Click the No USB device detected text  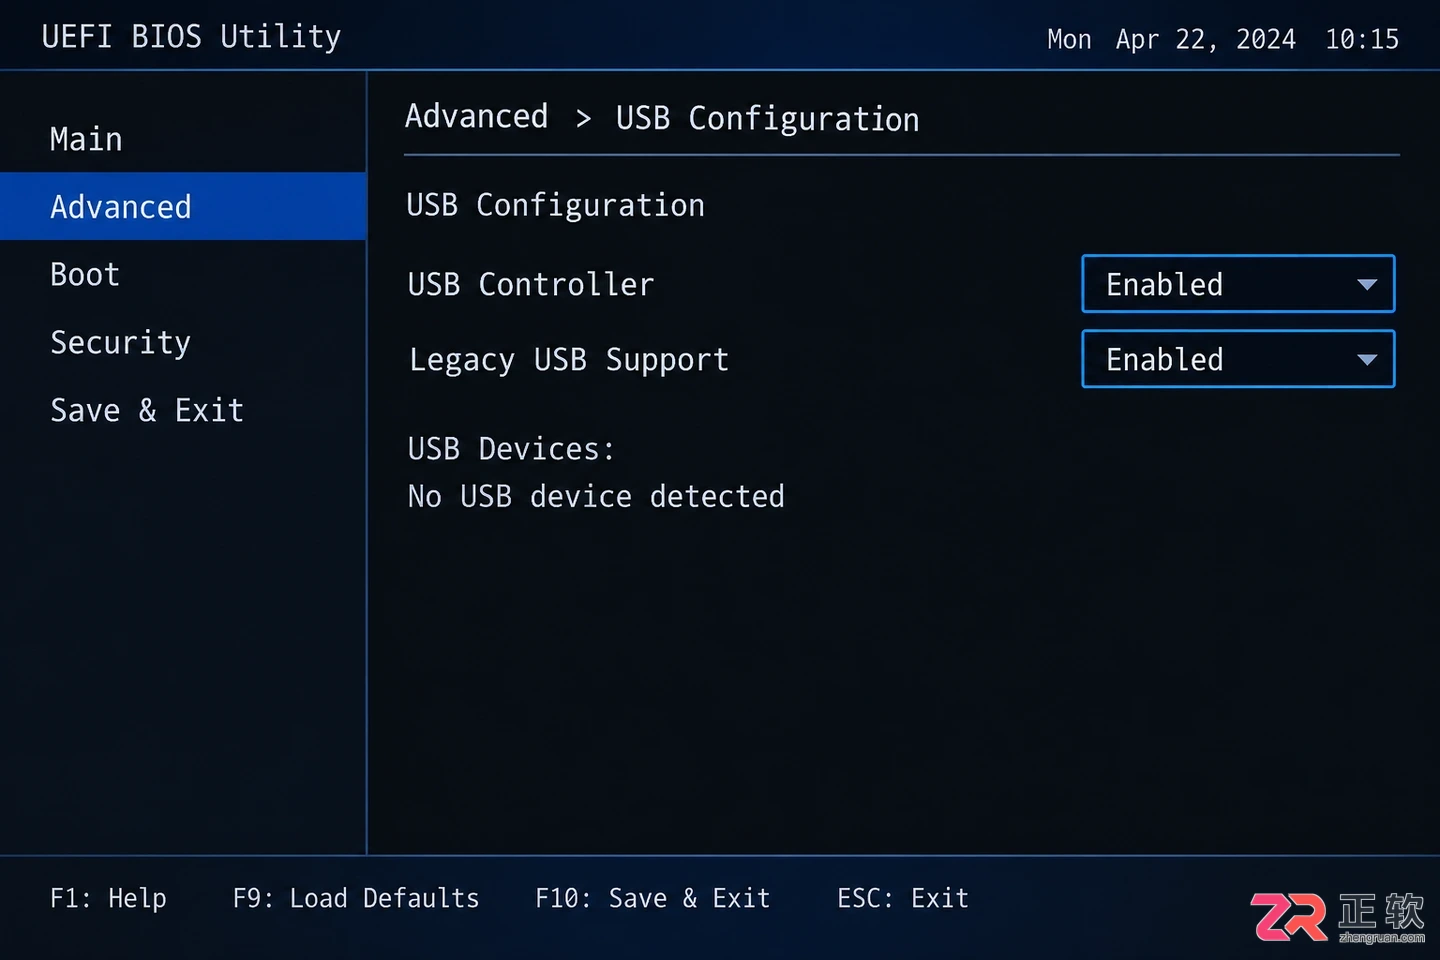pyautogui.click(x=596, y=496)
